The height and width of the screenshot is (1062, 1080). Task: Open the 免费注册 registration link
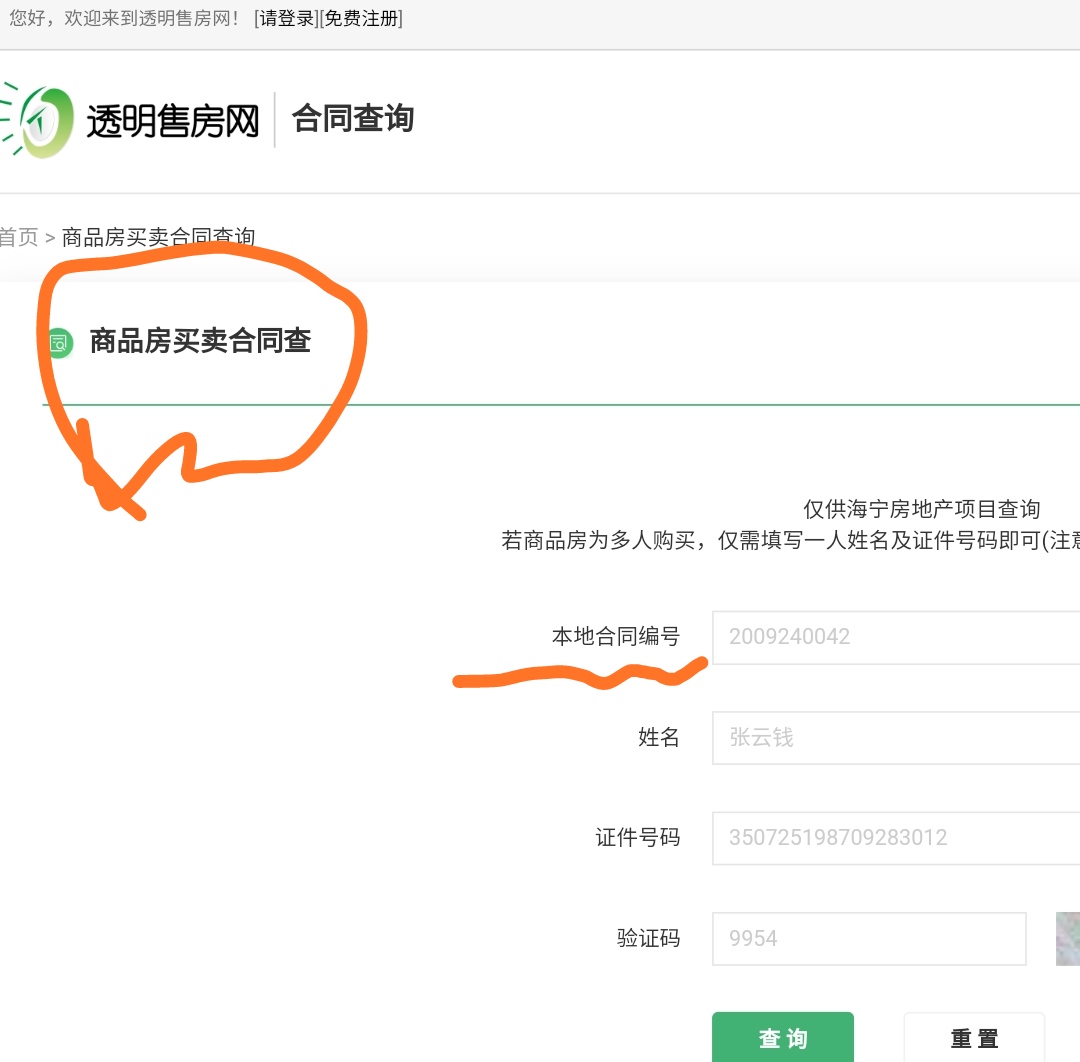point(359,19)
